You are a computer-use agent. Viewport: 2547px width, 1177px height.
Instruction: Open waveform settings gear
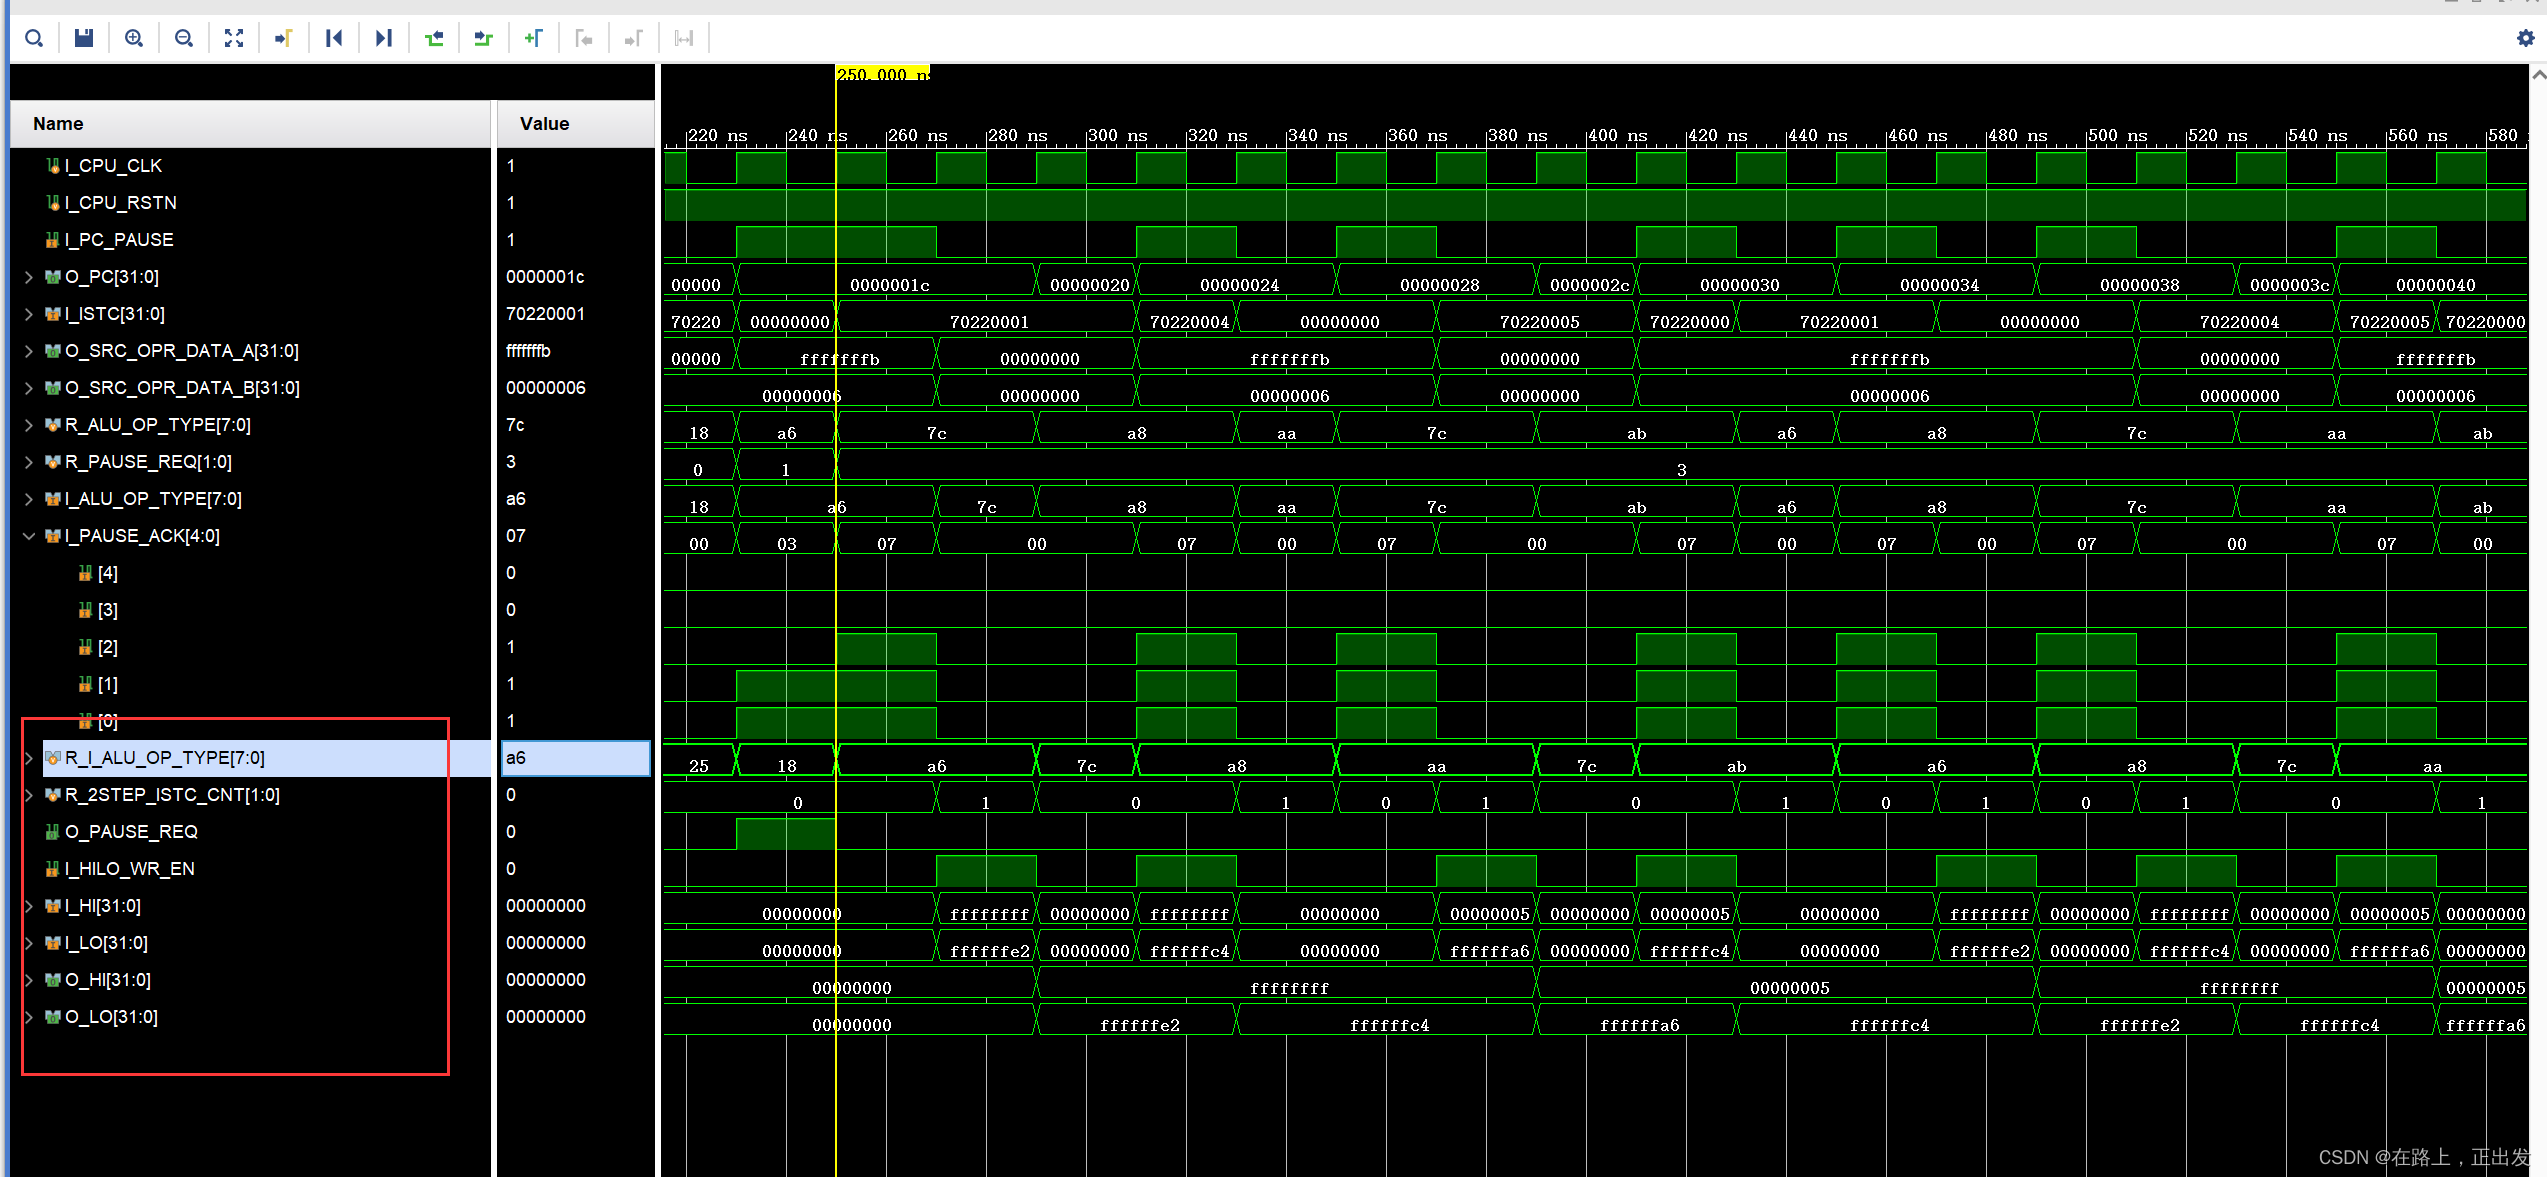click(x=2526, y=38)
